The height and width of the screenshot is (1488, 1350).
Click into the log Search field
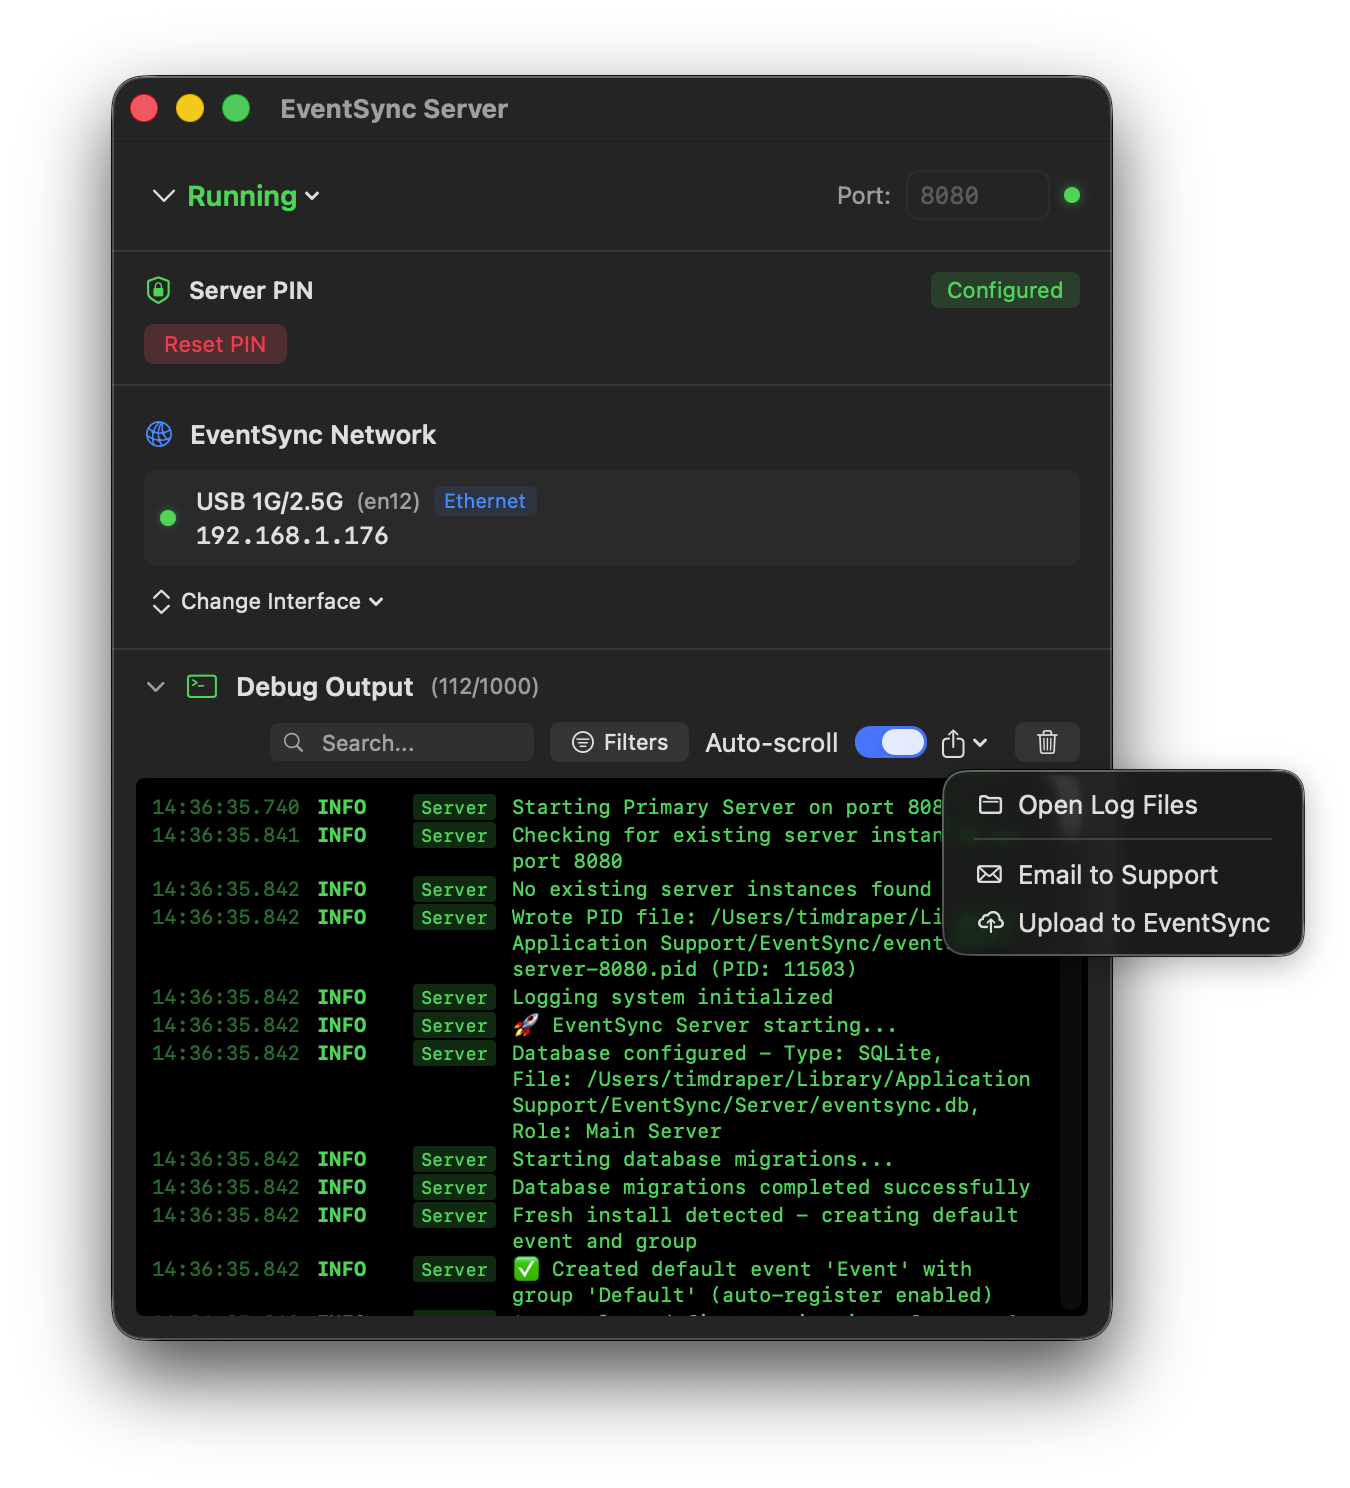point(402,742)
